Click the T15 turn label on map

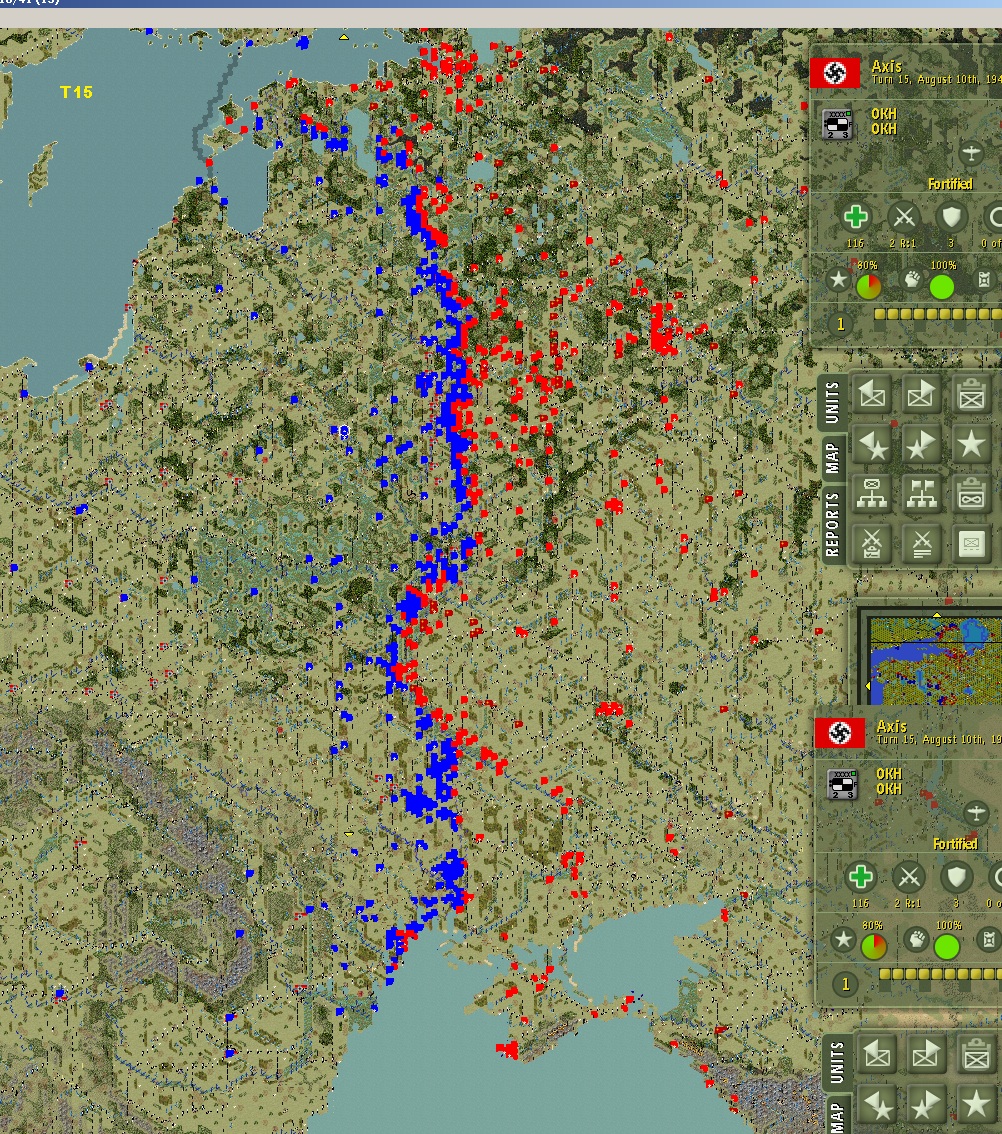76,92
